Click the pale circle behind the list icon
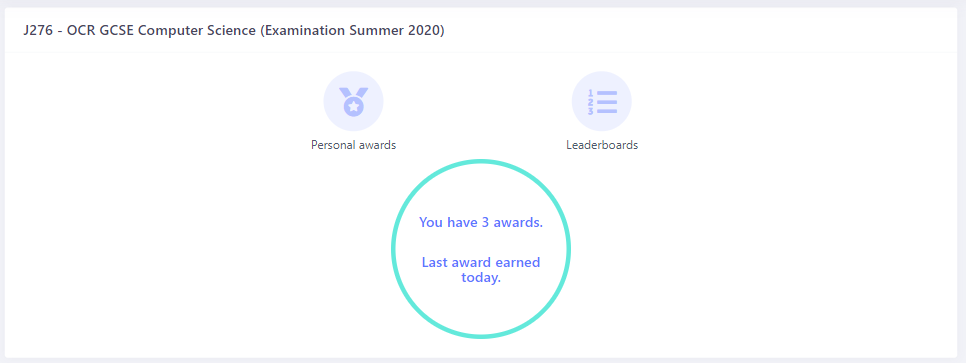The width and height of the screenshot is (966, 363). tap(602, 101)
